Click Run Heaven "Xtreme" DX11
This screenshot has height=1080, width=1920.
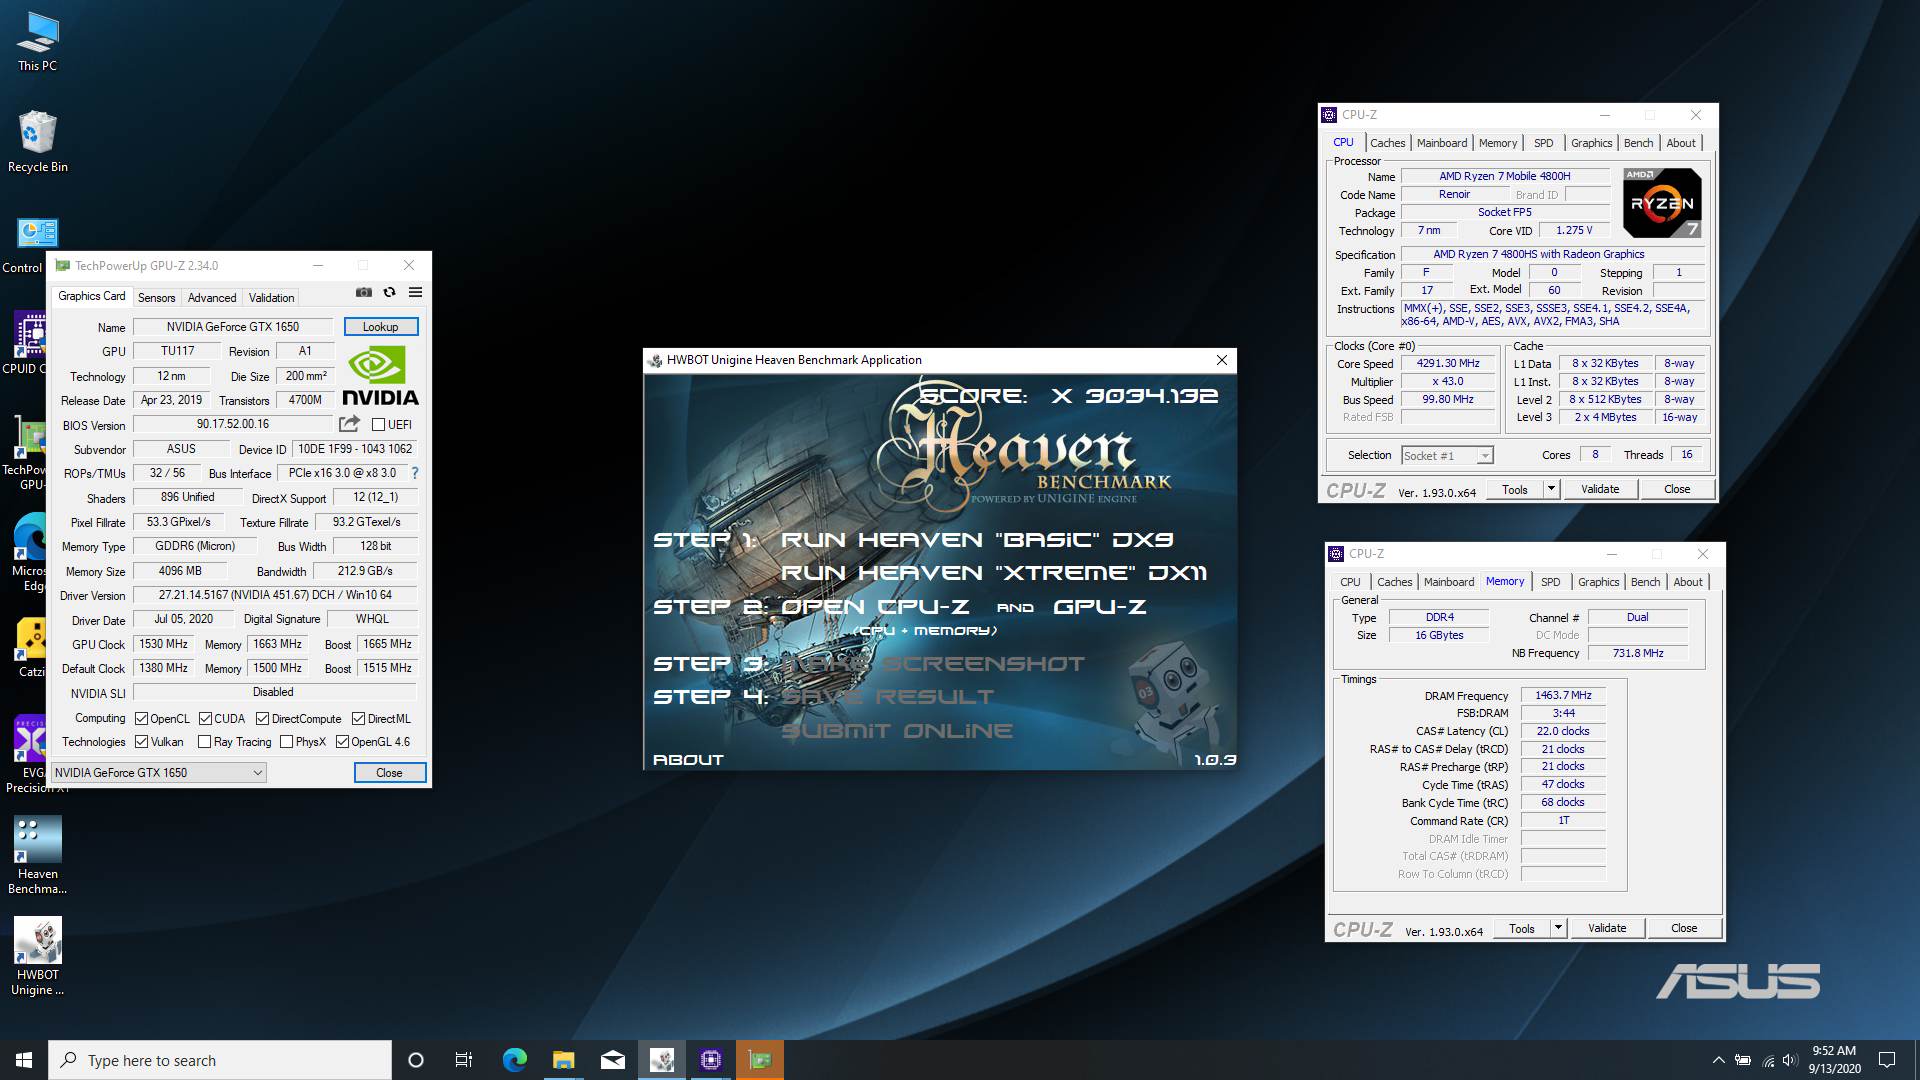[x=994, y=573]
